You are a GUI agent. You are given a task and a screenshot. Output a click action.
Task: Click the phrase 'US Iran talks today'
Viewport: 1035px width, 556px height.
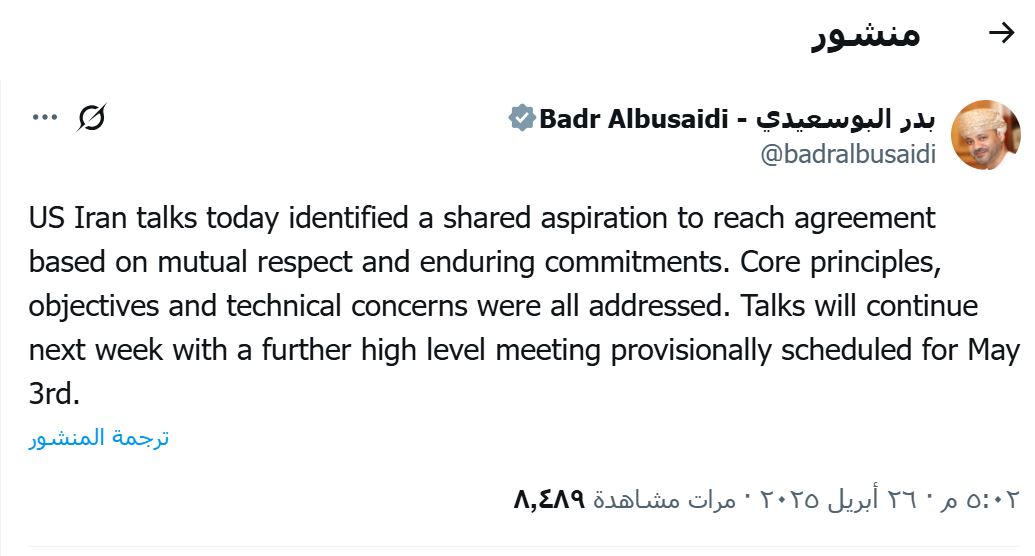pyautogui.click(x=154, y=218)
